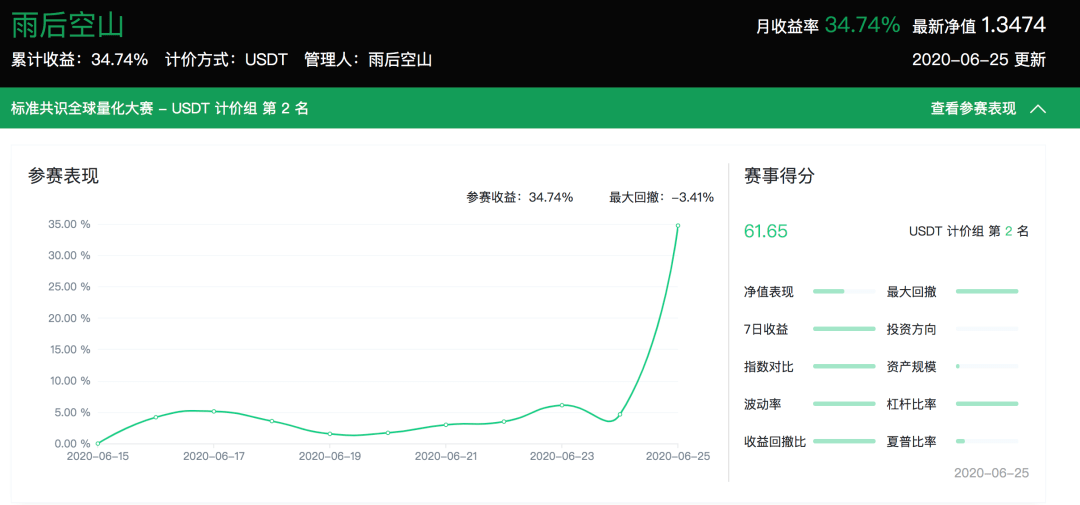Screen dimensions: 1080x505
Task: Click the 最大回撤 score bar
Action: [987, 291]
